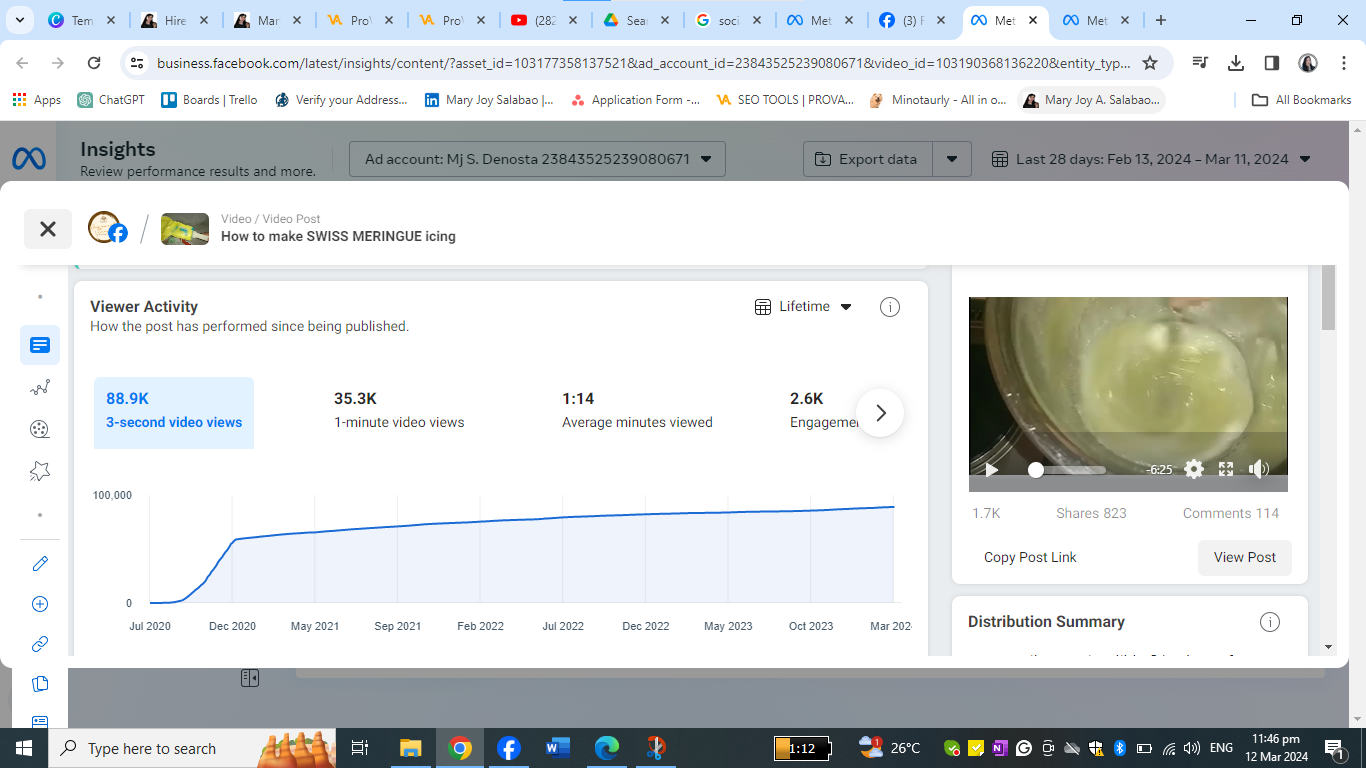This screenshot has height=768, width=1366.
Task: Select the pencil edit icon in sidebar
Action: point(40,563)
